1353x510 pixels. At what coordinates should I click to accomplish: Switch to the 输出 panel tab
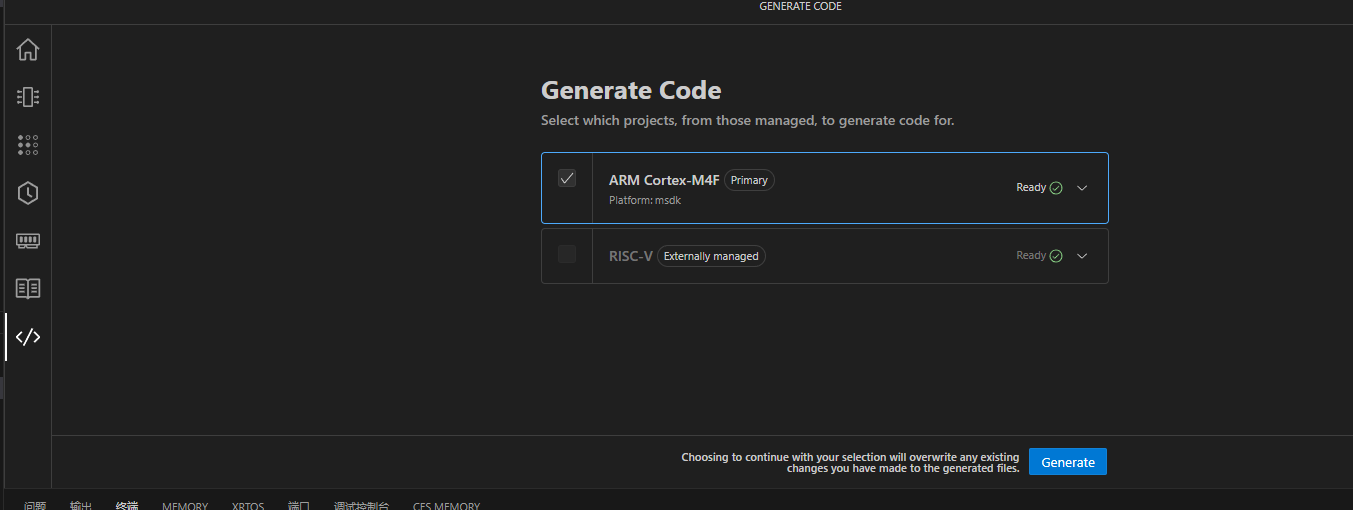(81, 506)
